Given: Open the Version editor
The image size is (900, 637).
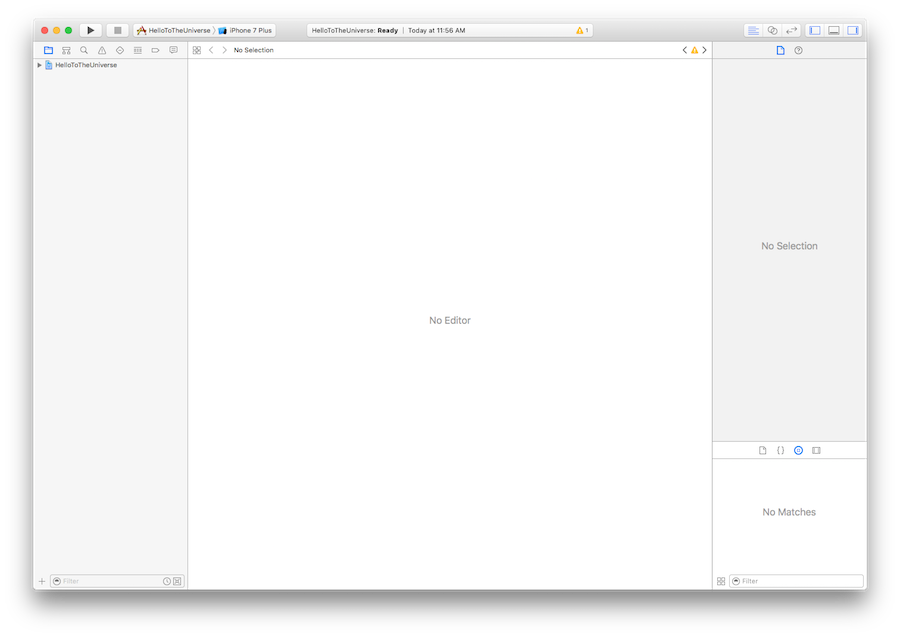Looking at the screenshot, I should (x=789, y=30).
